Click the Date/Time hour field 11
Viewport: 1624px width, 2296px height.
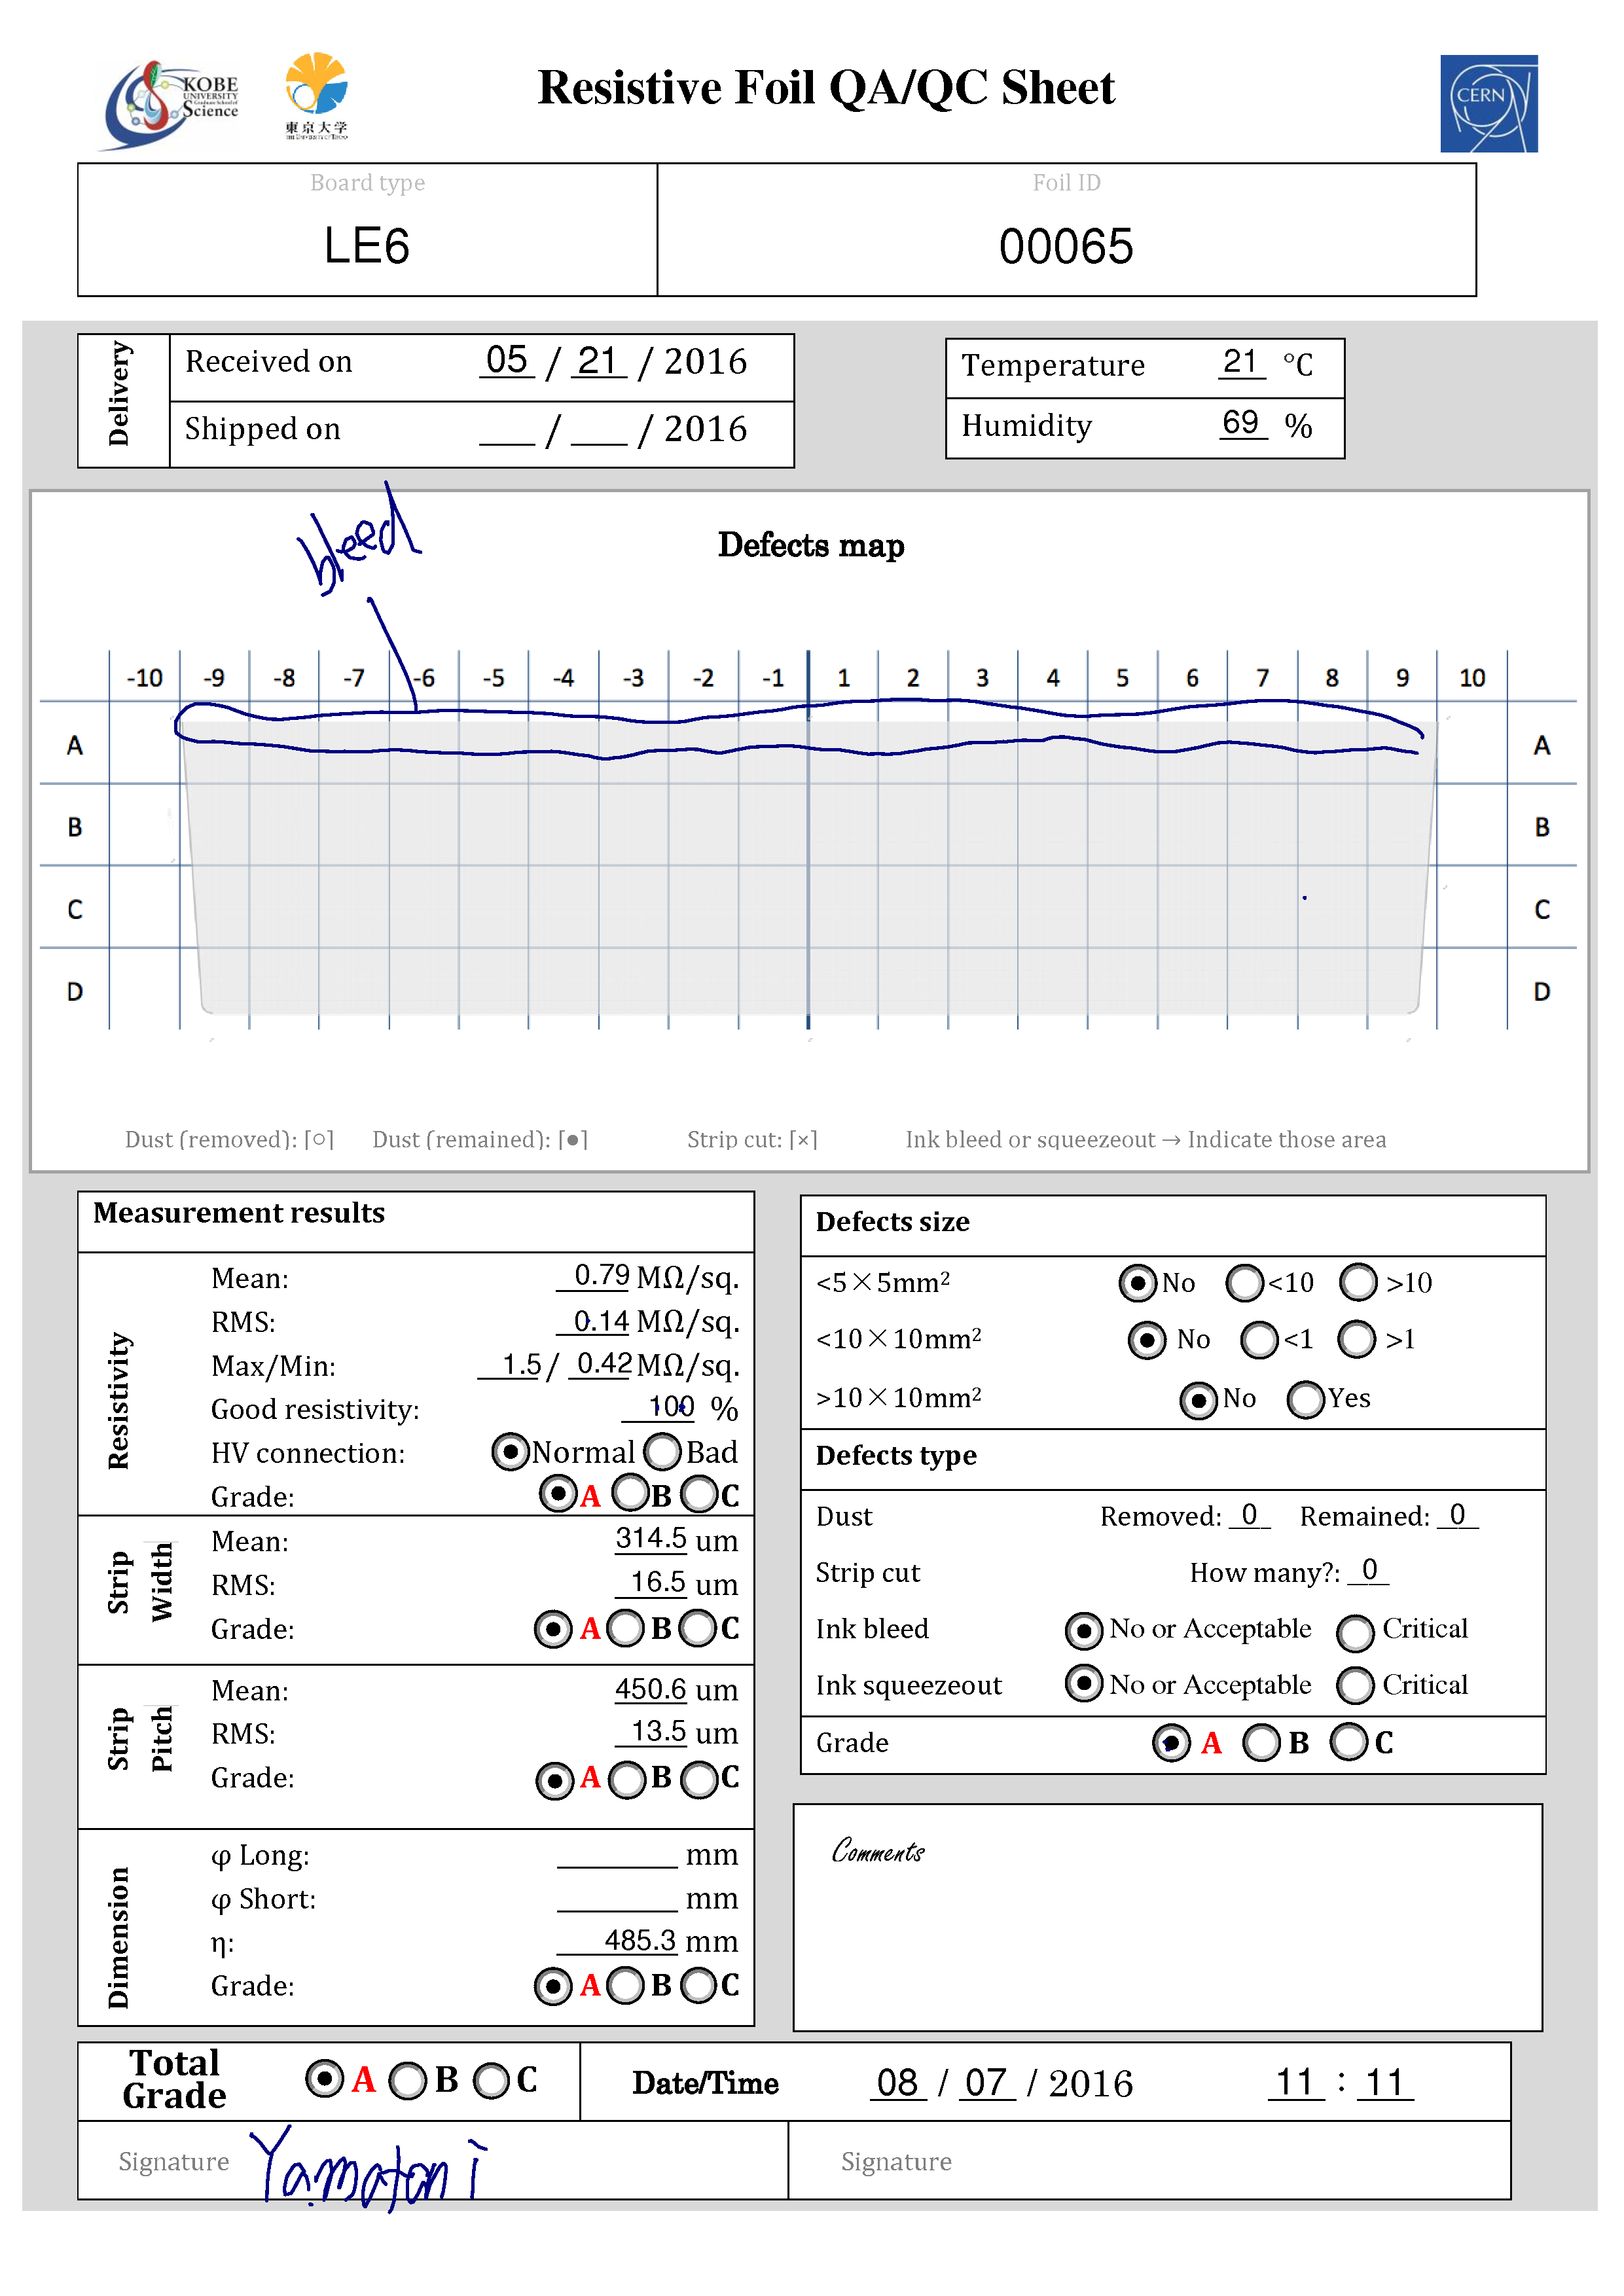click(1296, 2083)
